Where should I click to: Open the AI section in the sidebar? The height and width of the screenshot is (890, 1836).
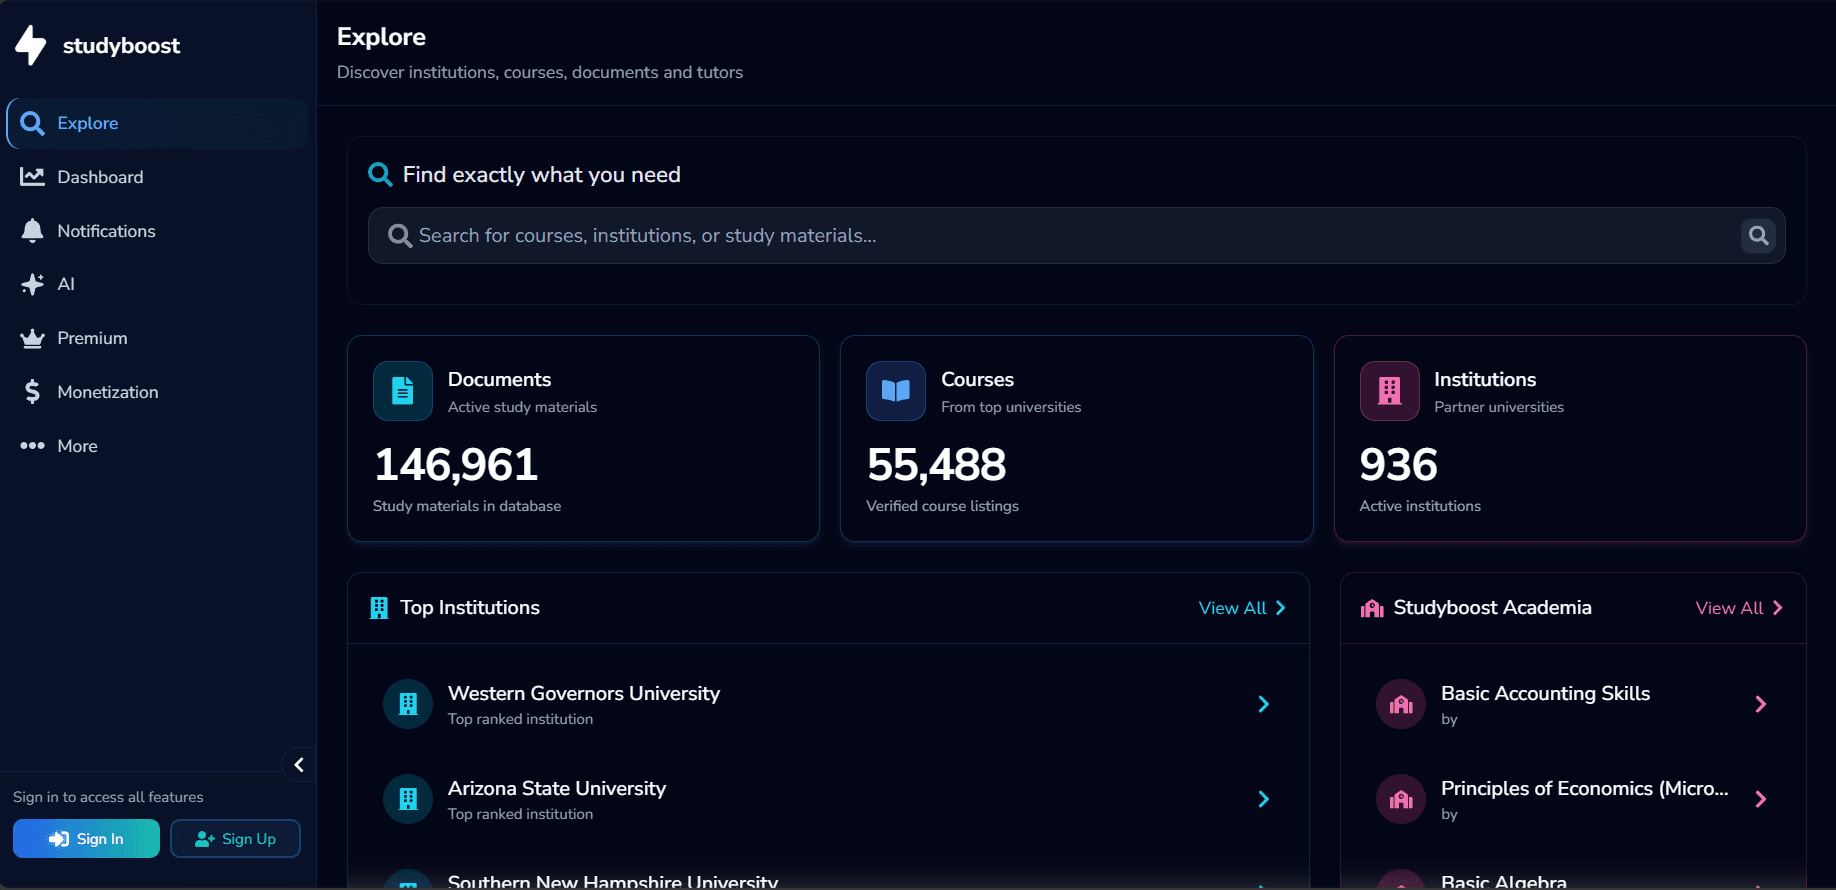pyautogui.click(x=66, y=284)
